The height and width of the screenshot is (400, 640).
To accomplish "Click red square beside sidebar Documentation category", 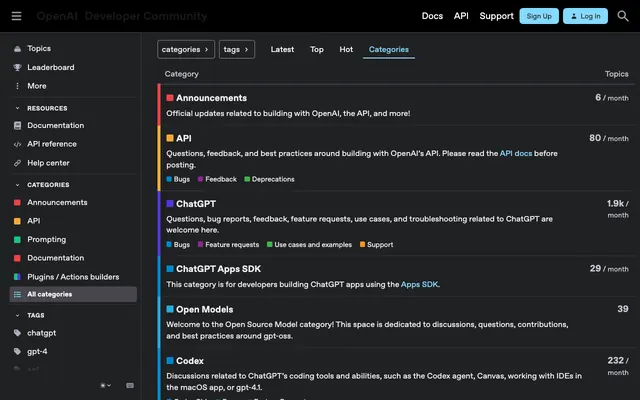I will click(x=17, y=258).
